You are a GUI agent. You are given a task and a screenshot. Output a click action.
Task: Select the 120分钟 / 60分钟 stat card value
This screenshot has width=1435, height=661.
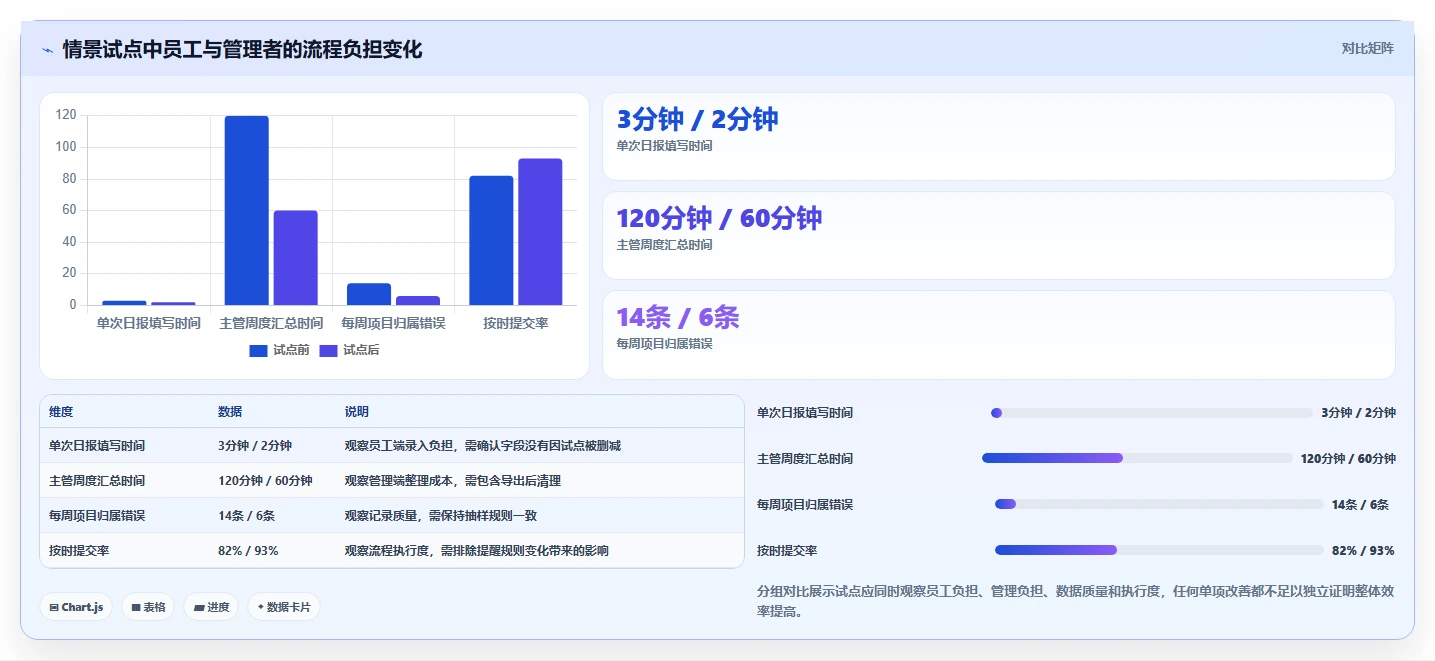pos(719,218)
